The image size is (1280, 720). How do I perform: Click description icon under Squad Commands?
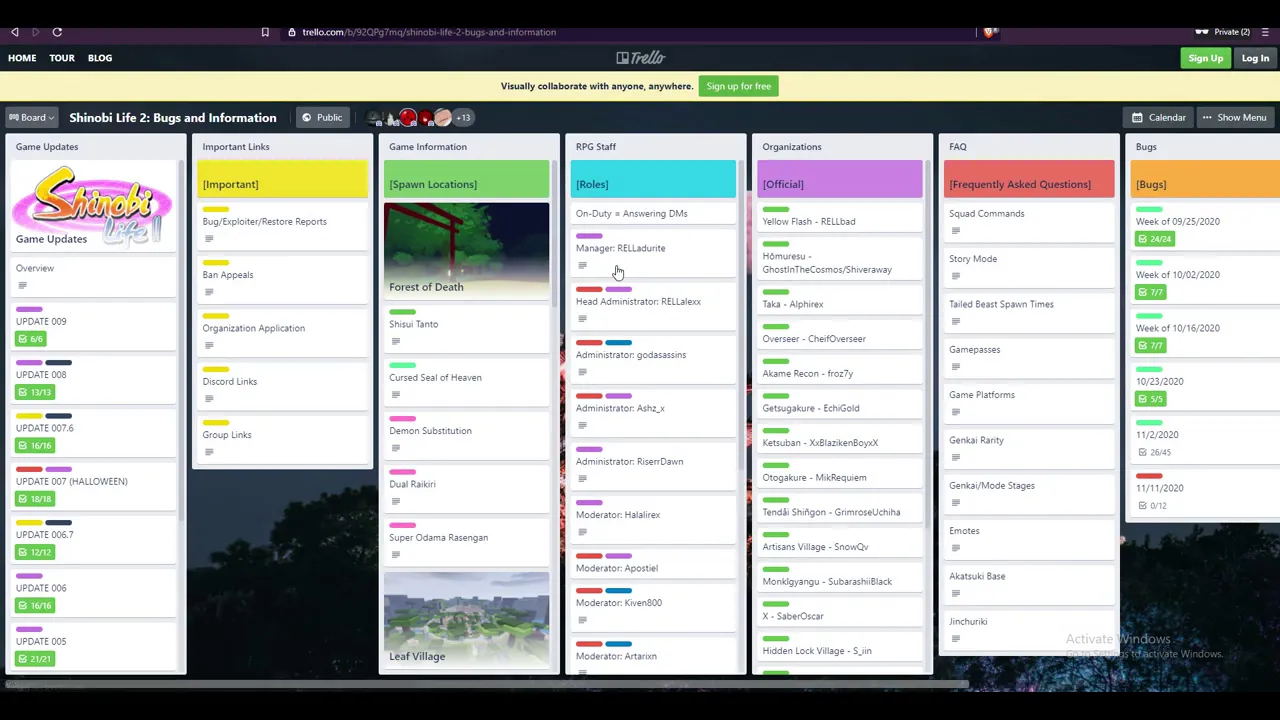tap(955, 231)
